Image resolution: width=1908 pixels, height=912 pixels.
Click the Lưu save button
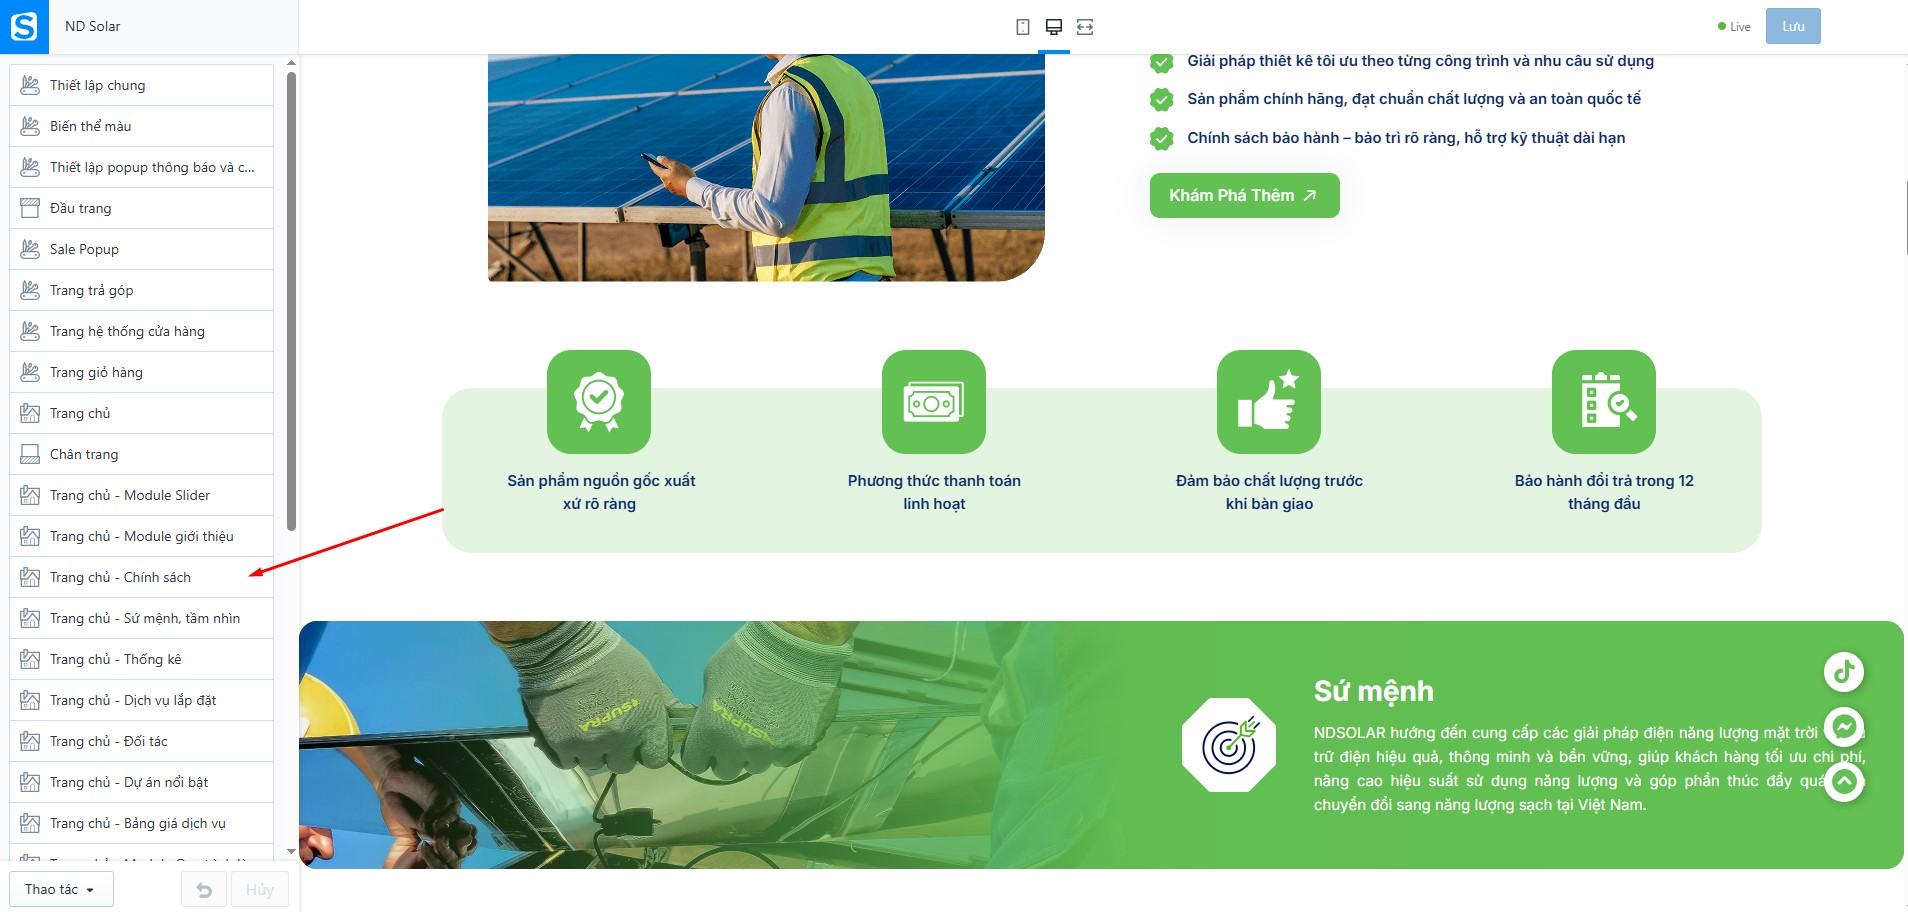1793,26
